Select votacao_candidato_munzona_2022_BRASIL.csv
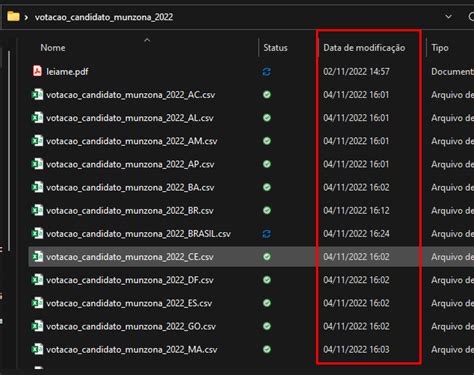474x375 pixels. pyautogui.click(x=138, y=234)
